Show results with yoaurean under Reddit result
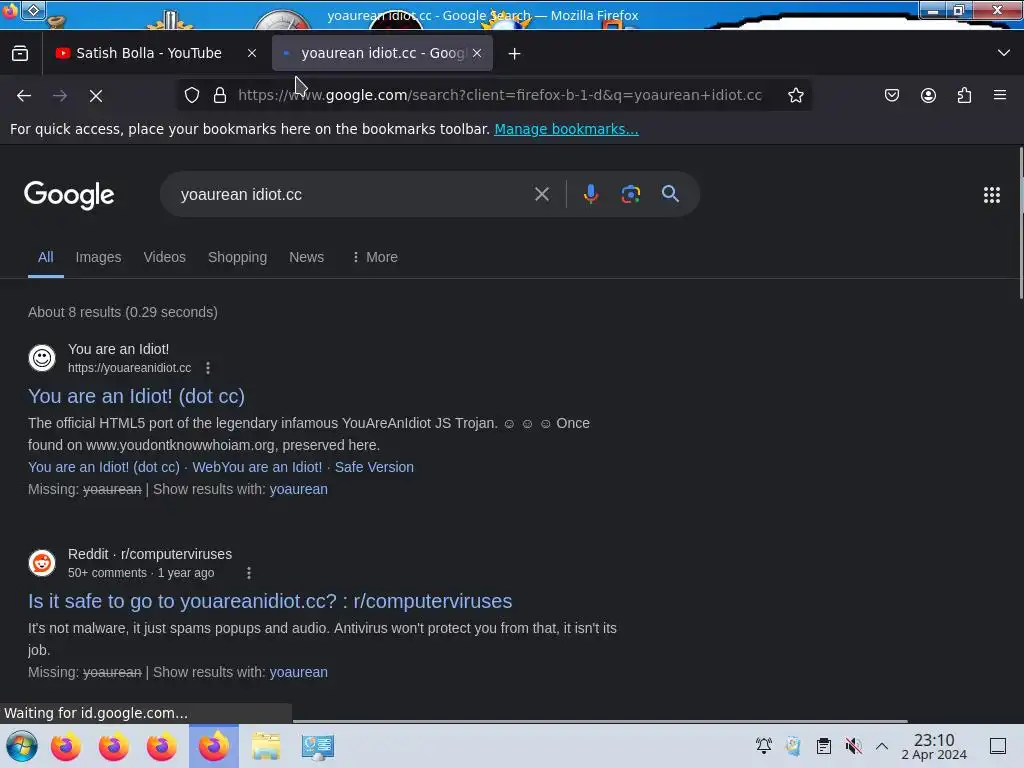 pos(298,673)
